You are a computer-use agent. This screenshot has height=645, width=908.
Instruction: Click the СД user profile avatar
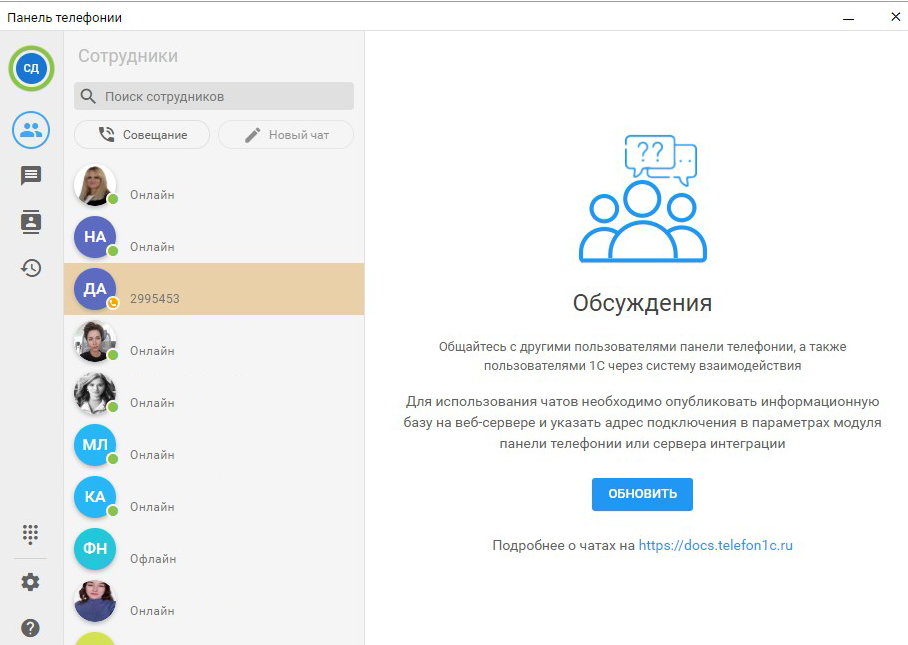pos(31,68)
